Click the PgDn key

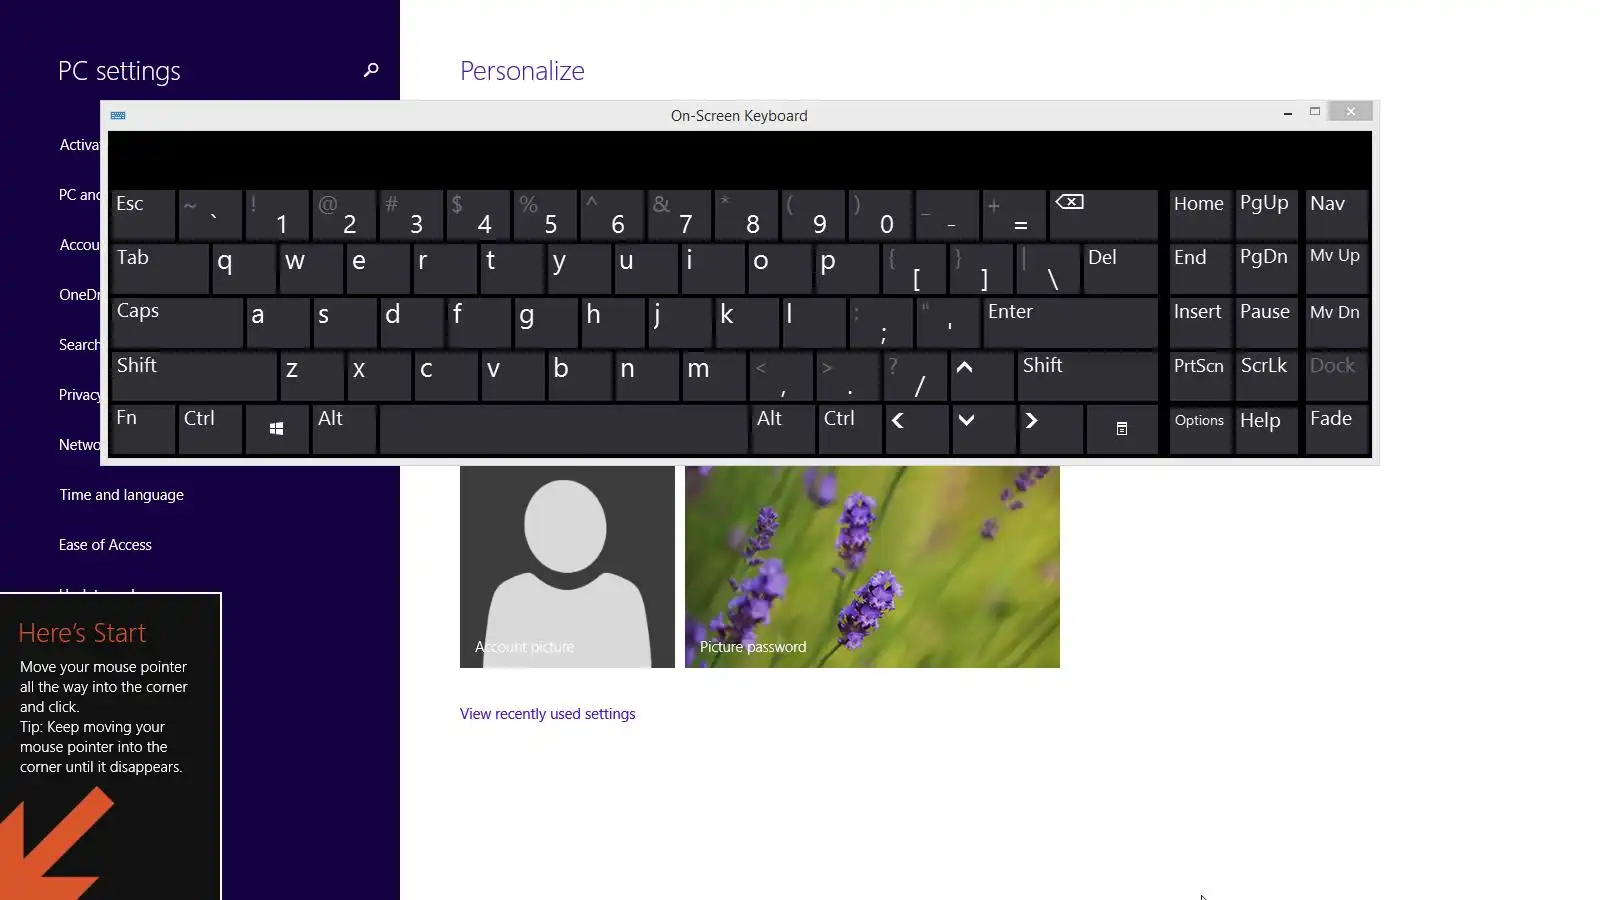(1267, 268)
